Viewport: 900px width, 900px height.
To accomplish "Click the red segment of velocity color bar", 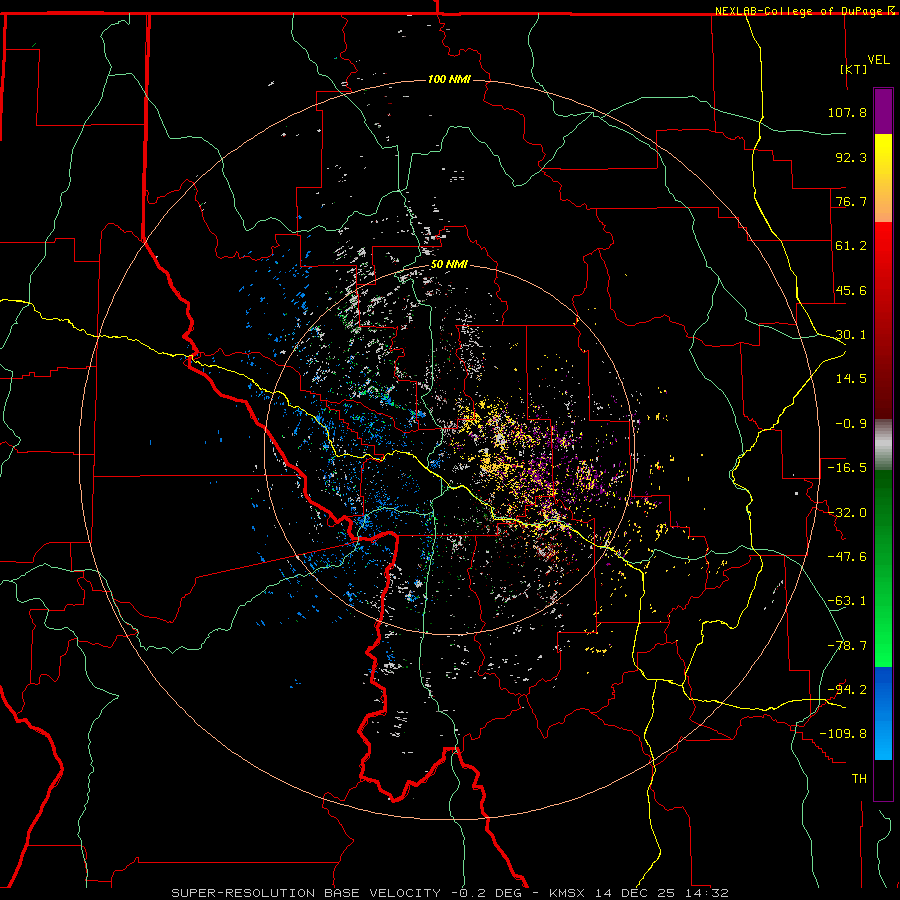I will (x=883, y=320).
